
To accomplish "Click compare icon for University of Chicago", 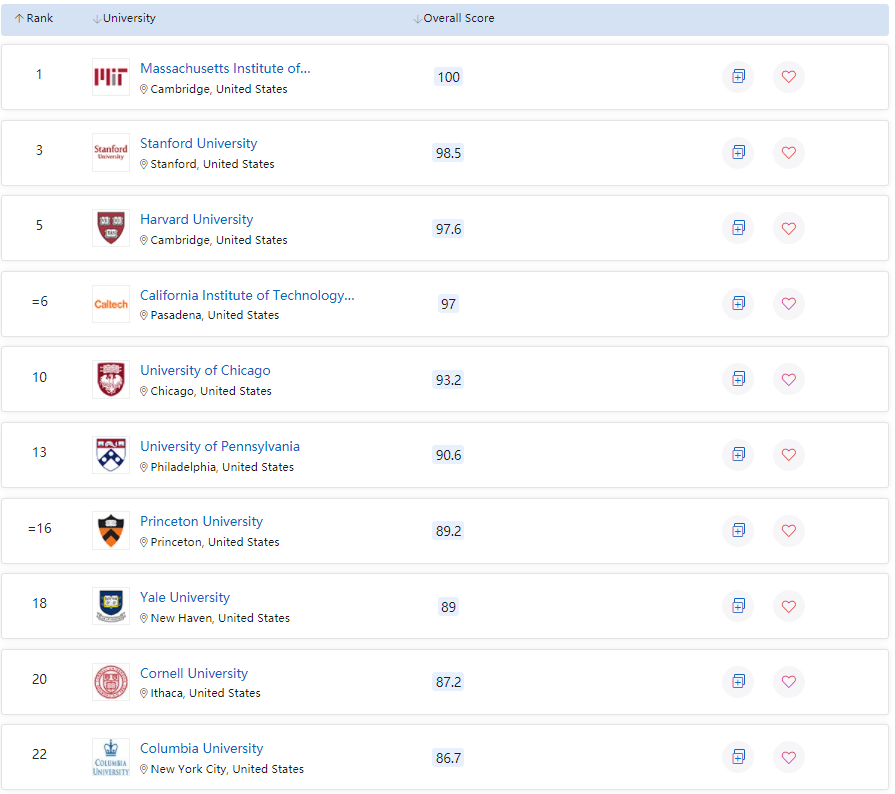I will [738, 379].
